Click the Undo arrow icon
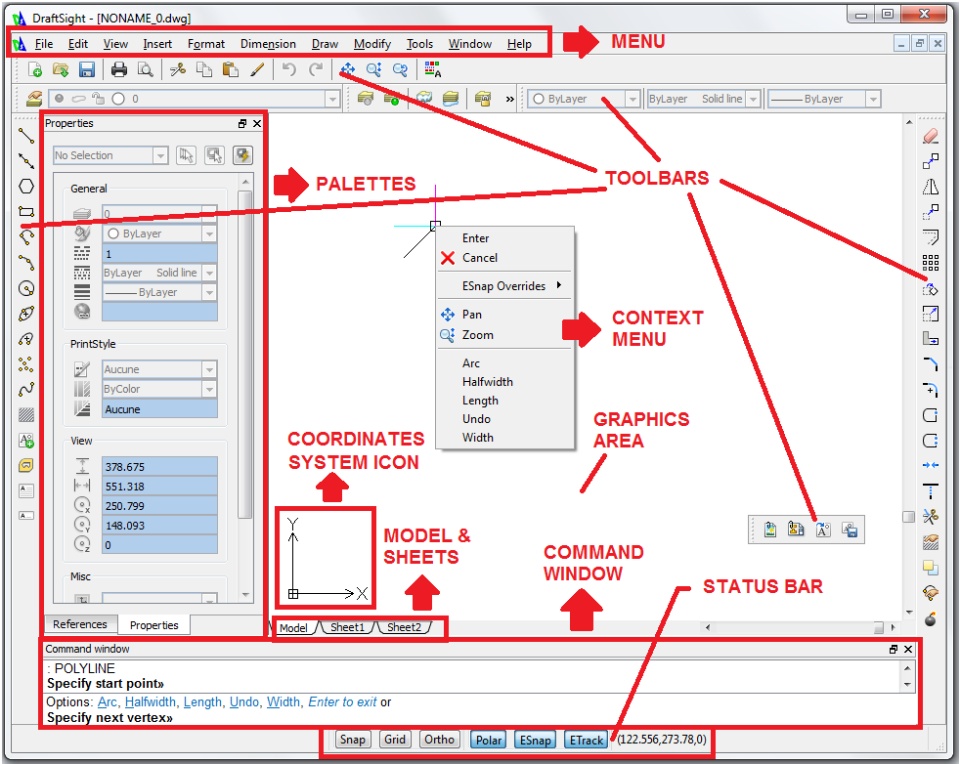Screen dimensions: 960x764 (x=289, y=70)
